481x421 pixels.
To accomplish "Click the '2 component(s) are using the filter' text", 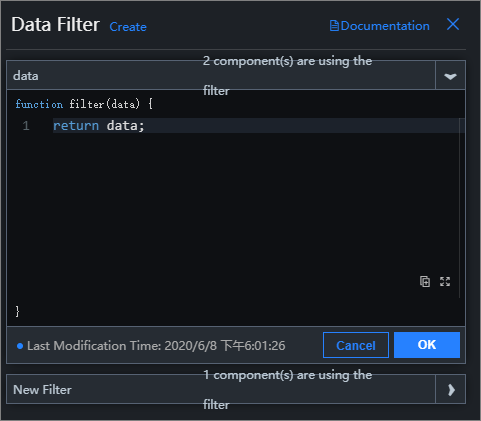I will pos(287,76).
